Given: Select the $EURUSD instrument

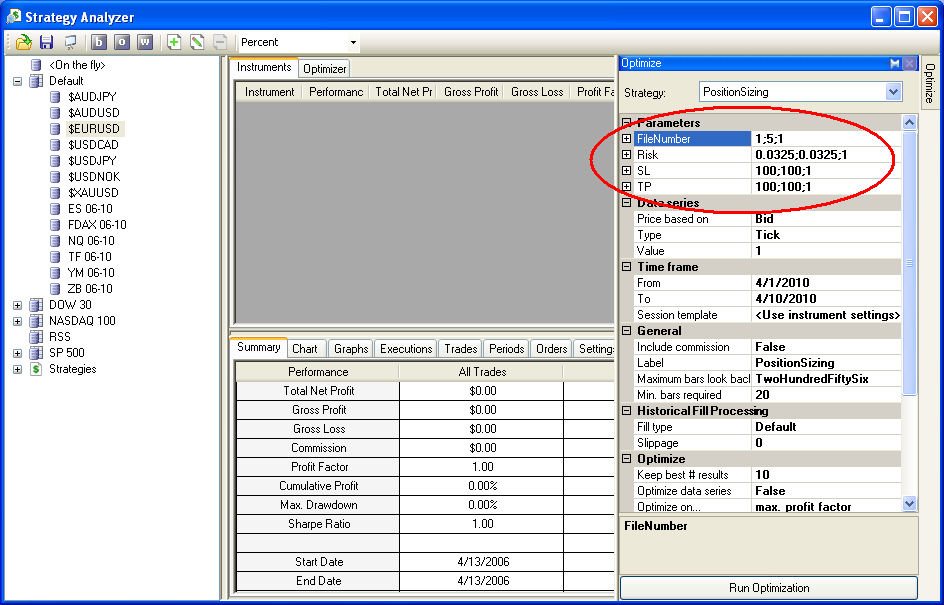Looking at the screenshot, I should (x=93, y=129).
